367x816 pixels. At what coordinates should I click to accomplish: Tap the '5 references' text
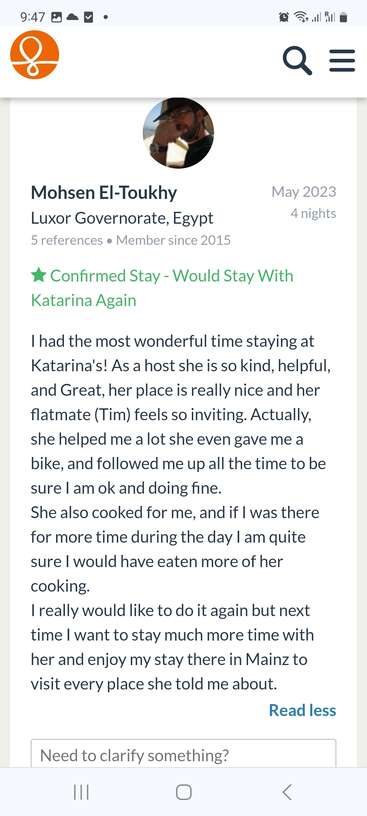click(67, 240)
